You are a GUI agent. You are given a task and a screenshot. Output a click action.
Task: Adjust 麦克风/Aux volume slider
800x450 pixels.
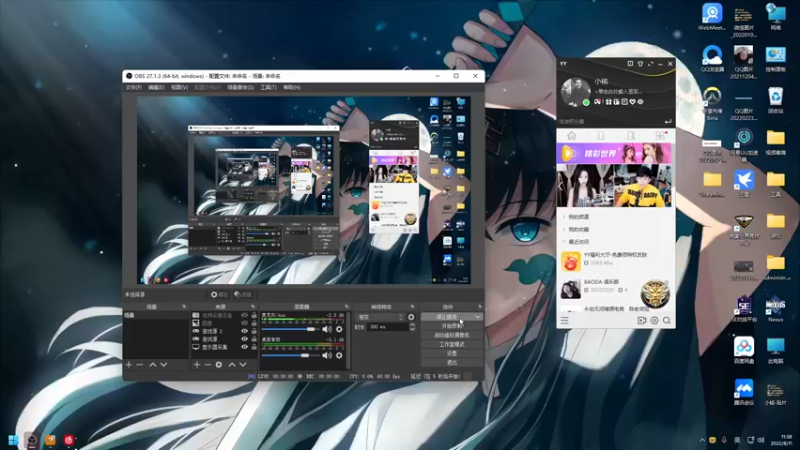pos(289,330)
